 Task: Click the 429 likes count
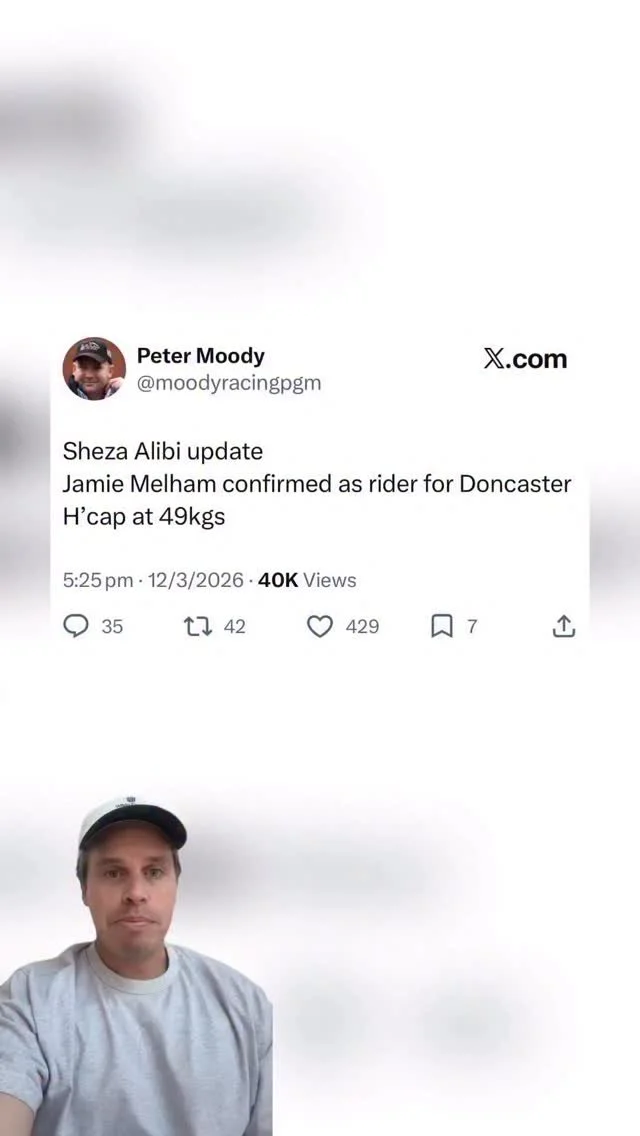362,626
